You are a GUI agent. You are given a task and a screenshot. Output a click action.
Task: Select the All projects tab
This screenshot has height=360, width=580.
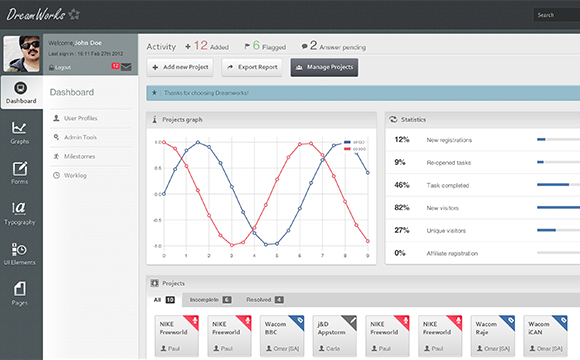click(x=164, y=300)
